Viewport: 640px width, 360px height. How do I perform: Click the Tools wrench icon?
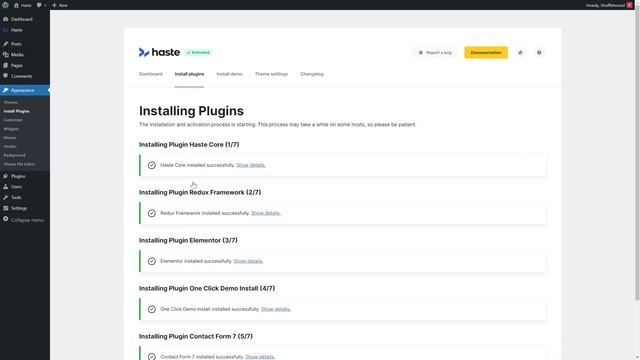point(6,197)
